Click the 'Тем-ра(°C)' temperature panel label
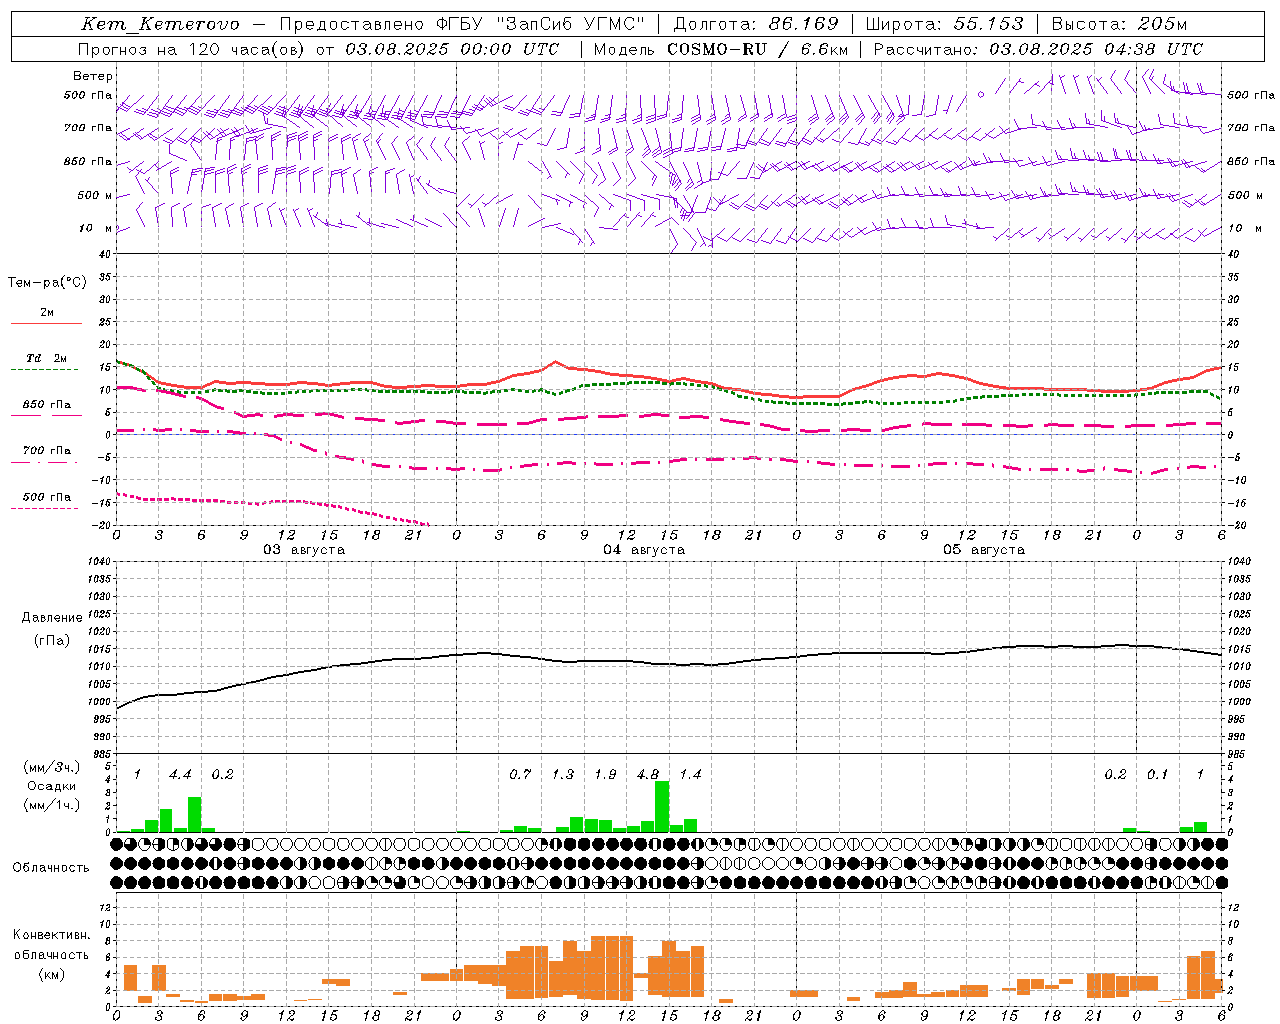 point(47,283)
